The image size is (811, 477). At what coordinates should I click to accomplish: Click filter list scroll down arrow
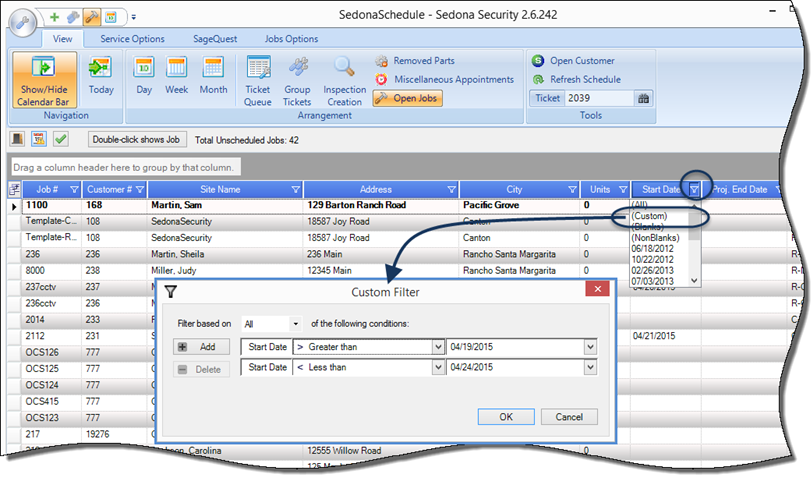coord(695,280)
